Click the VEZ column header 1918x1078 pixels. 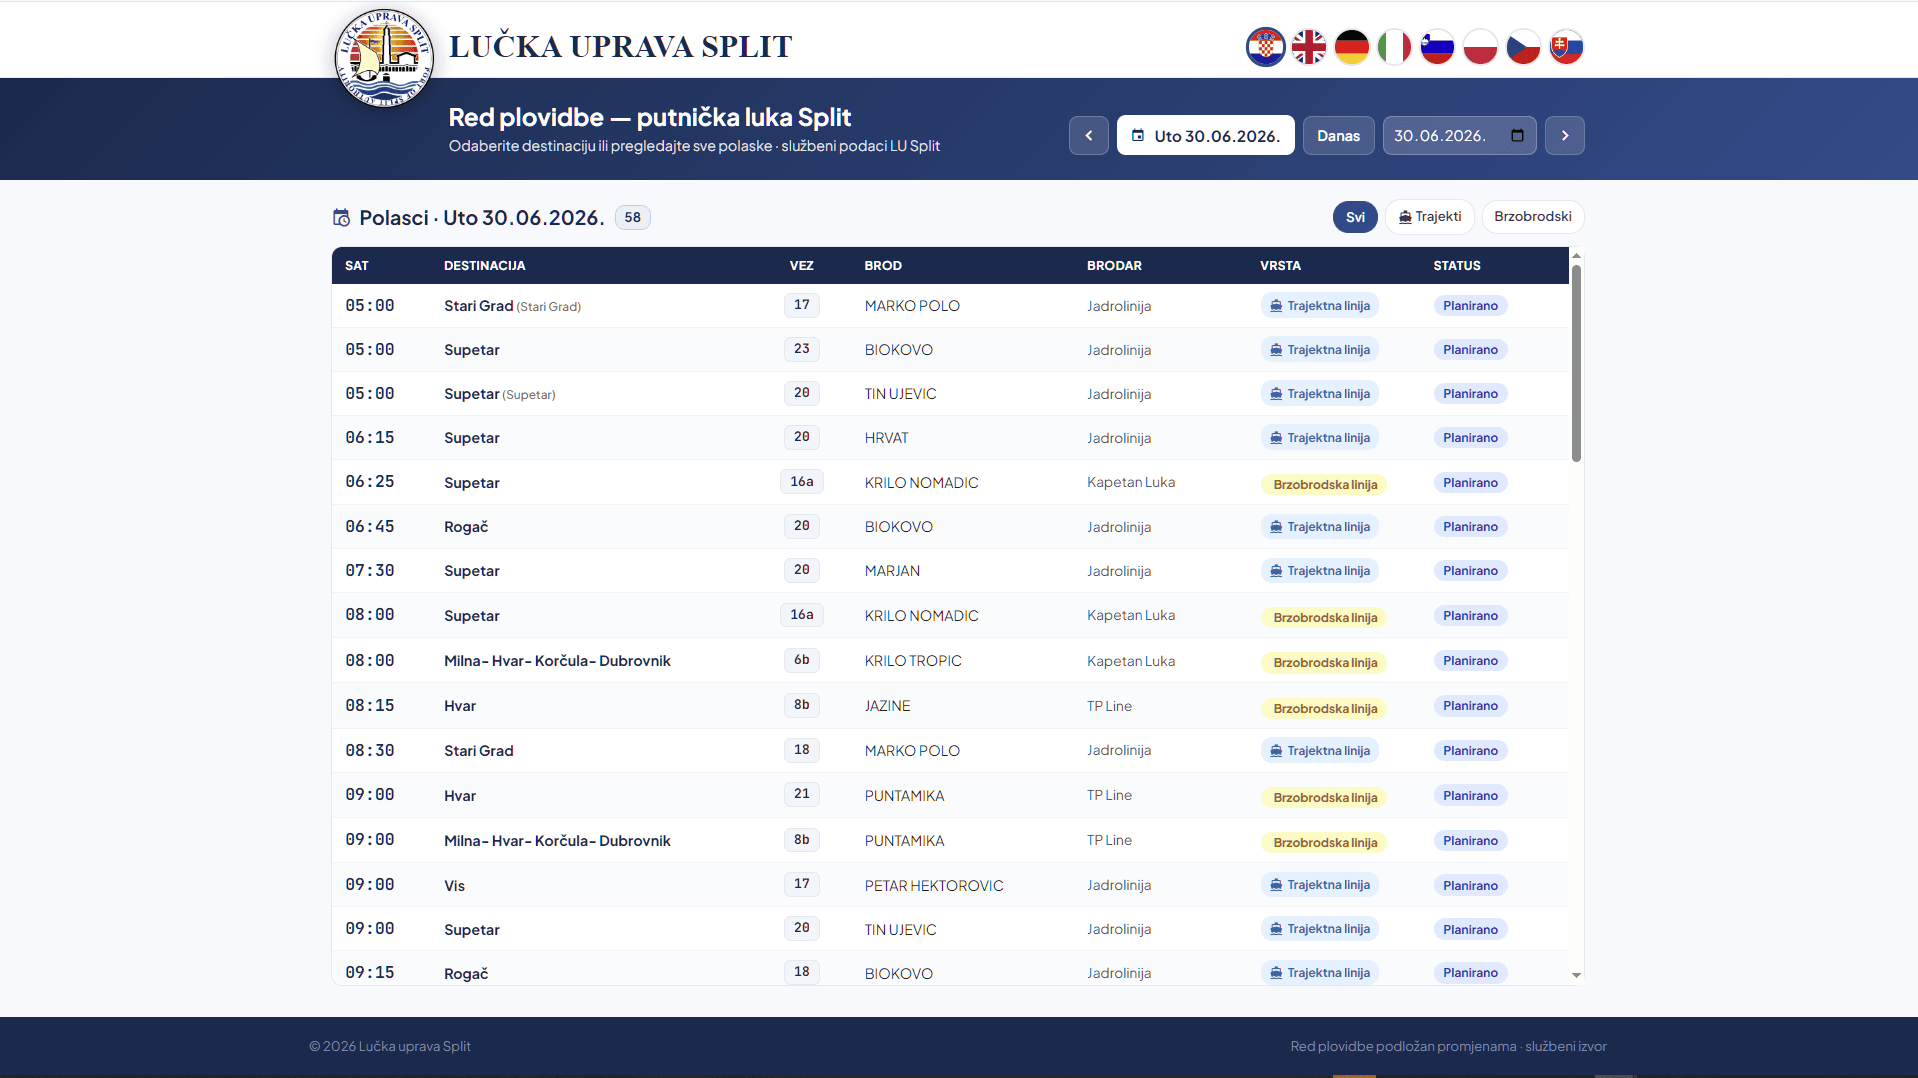[801, 266]
